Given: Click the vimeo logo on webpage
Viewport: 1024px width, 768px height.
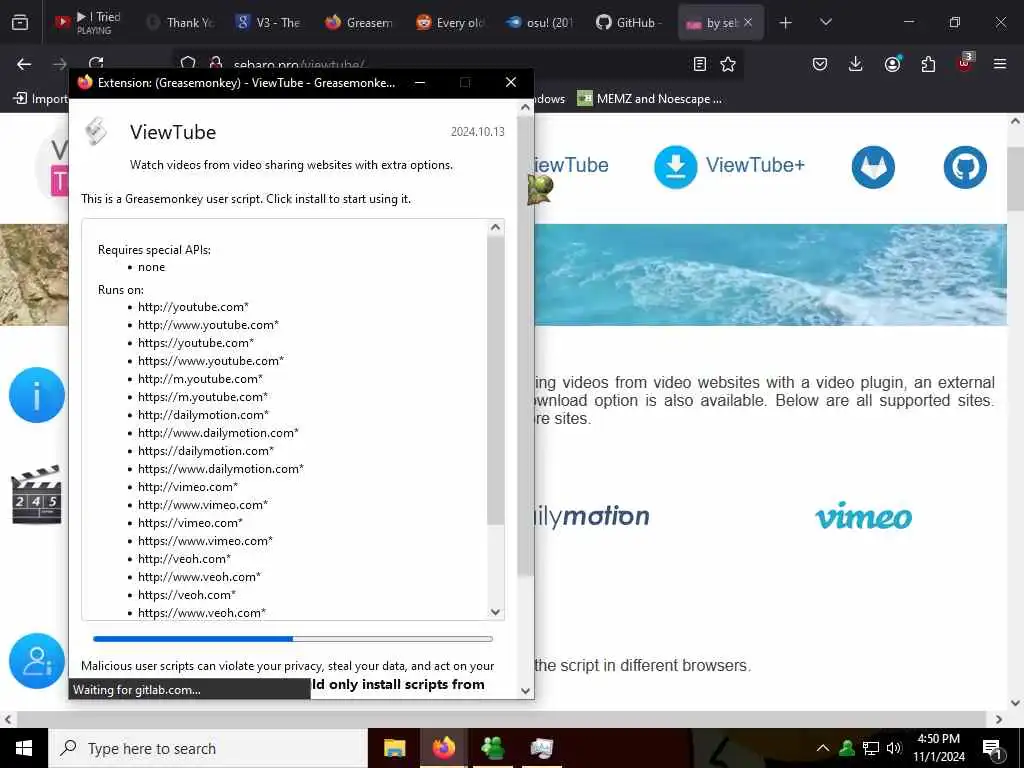Looking at the screenshot, I should tap(863, 516).
